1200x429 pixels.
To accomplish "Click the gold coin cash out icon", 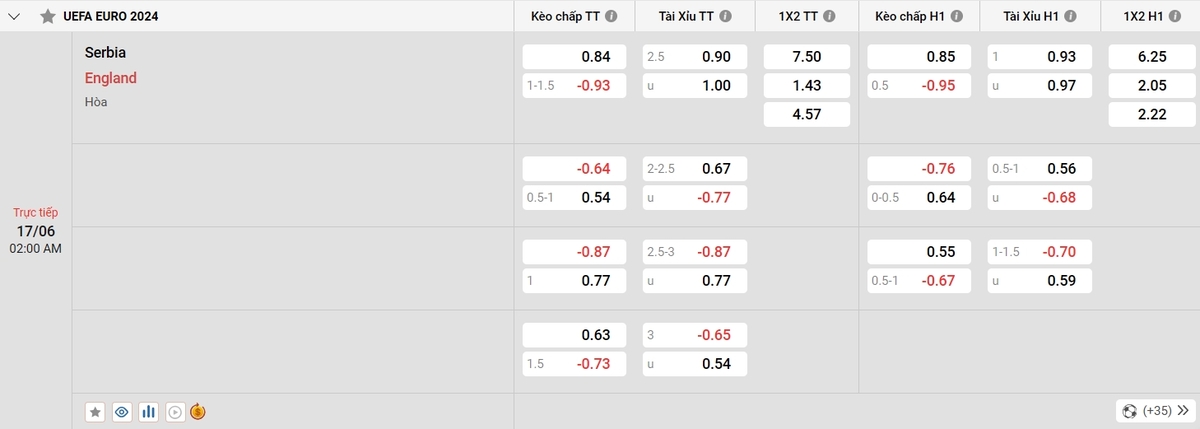I will [x=198, y=411].
